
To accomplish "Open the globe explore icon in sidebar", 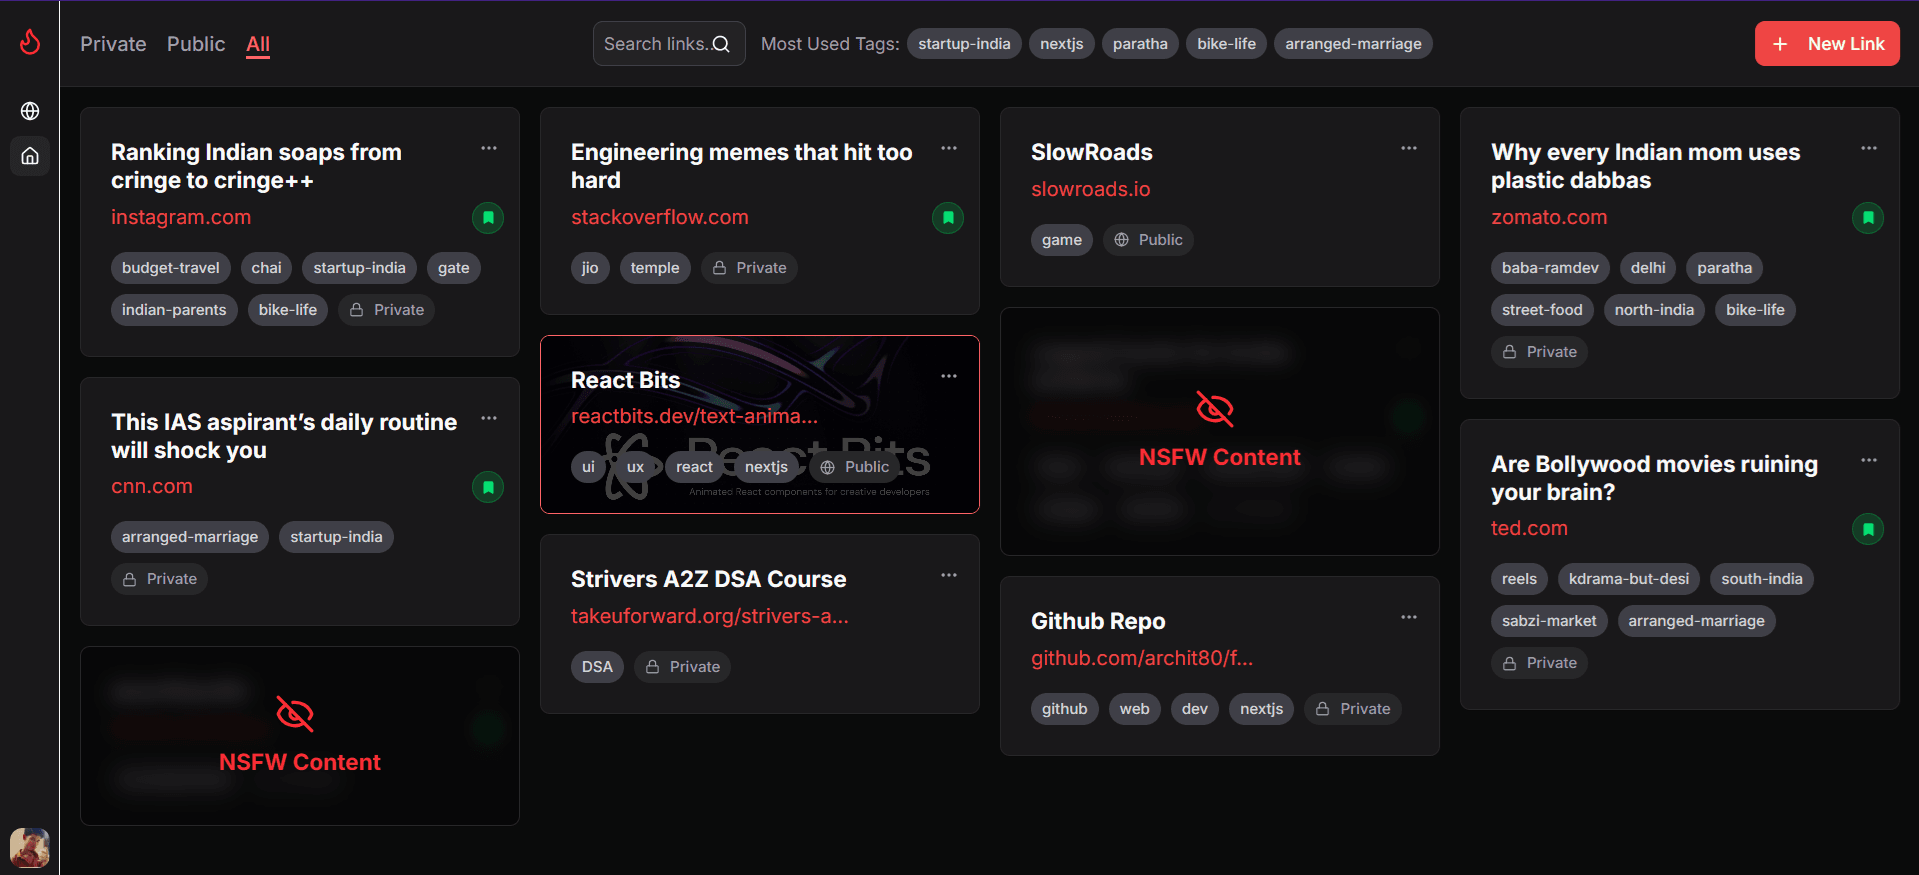I will point(30,111).
